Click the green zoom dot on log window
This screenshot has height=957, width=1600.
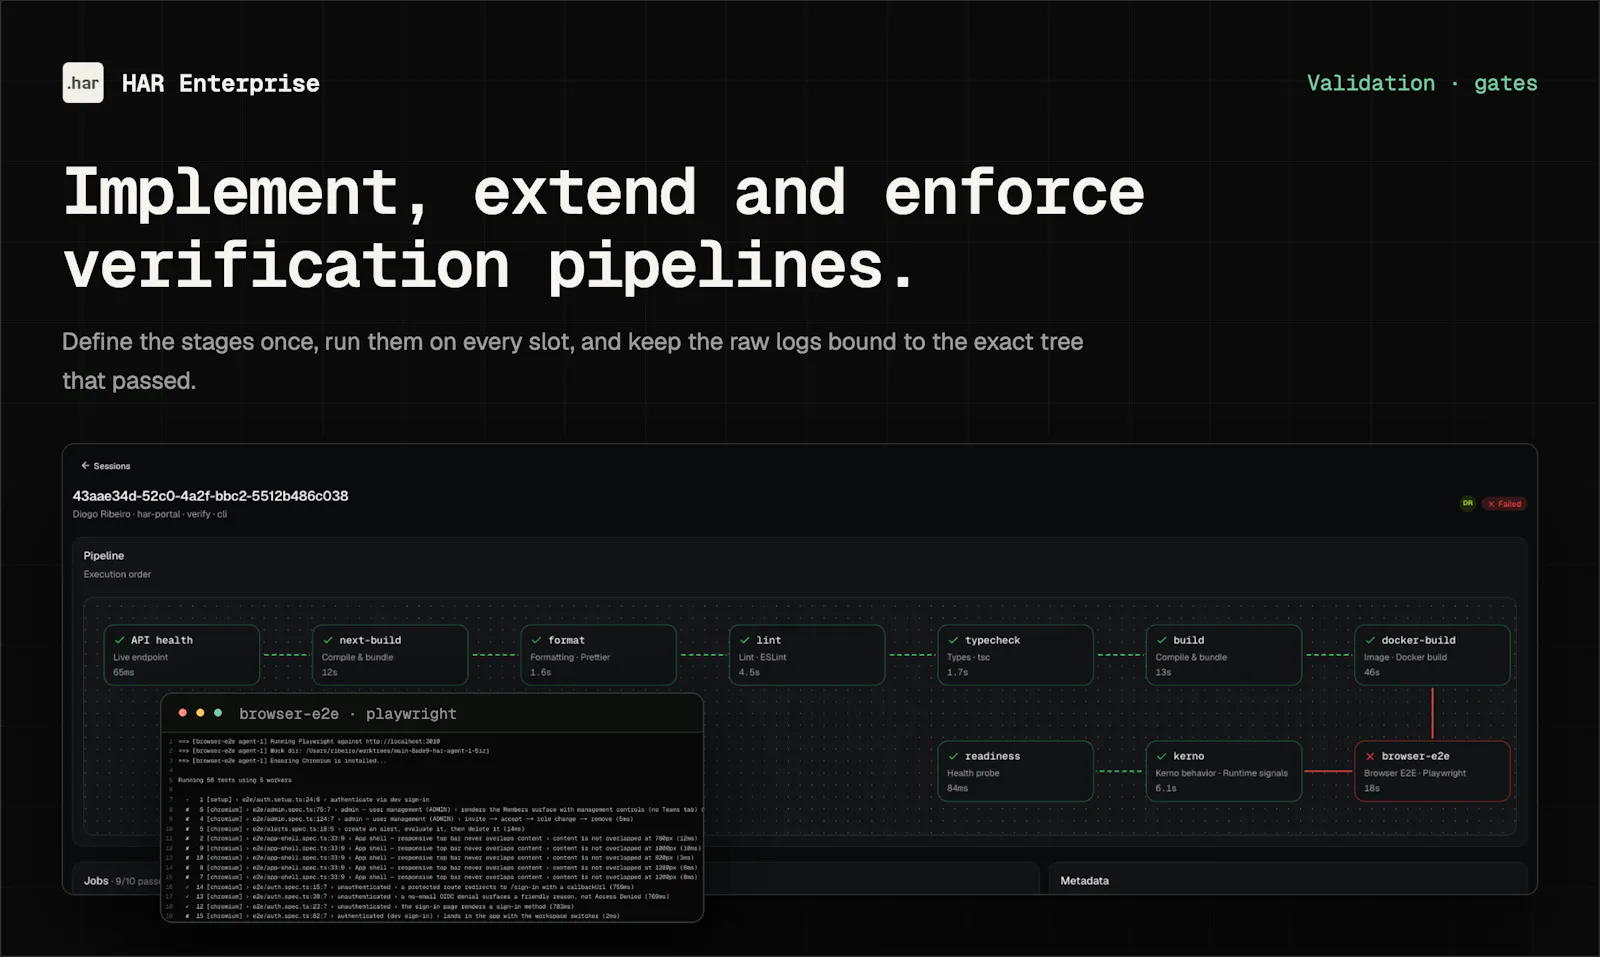[x=218, y=713]
